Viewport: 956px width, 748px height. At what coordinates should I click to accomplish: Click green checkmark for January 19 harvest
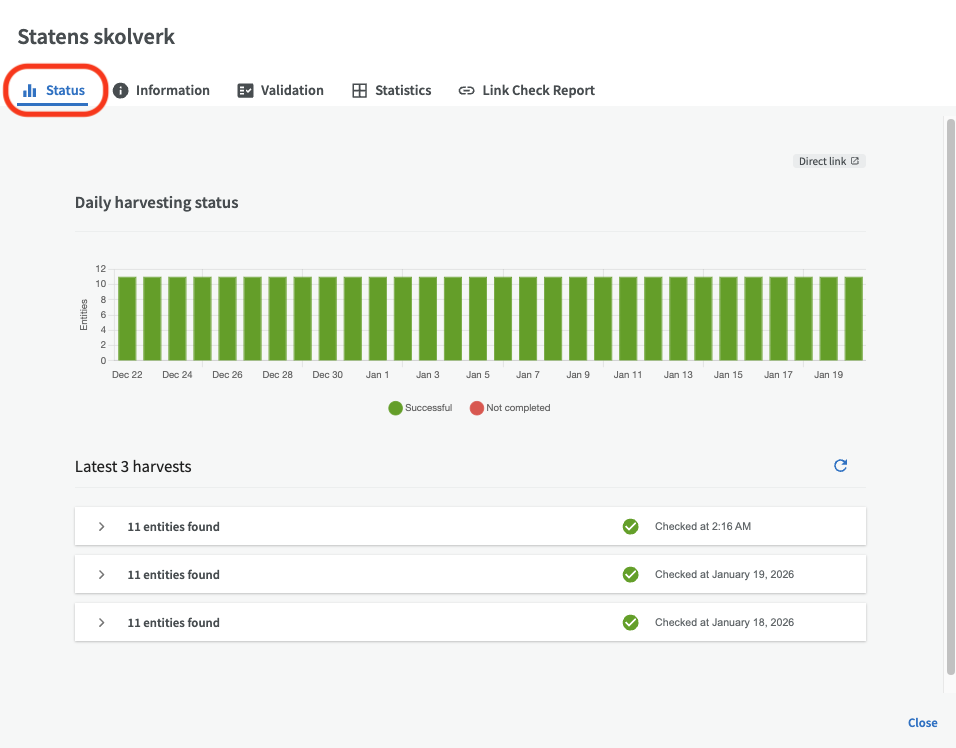coord(630,575)
